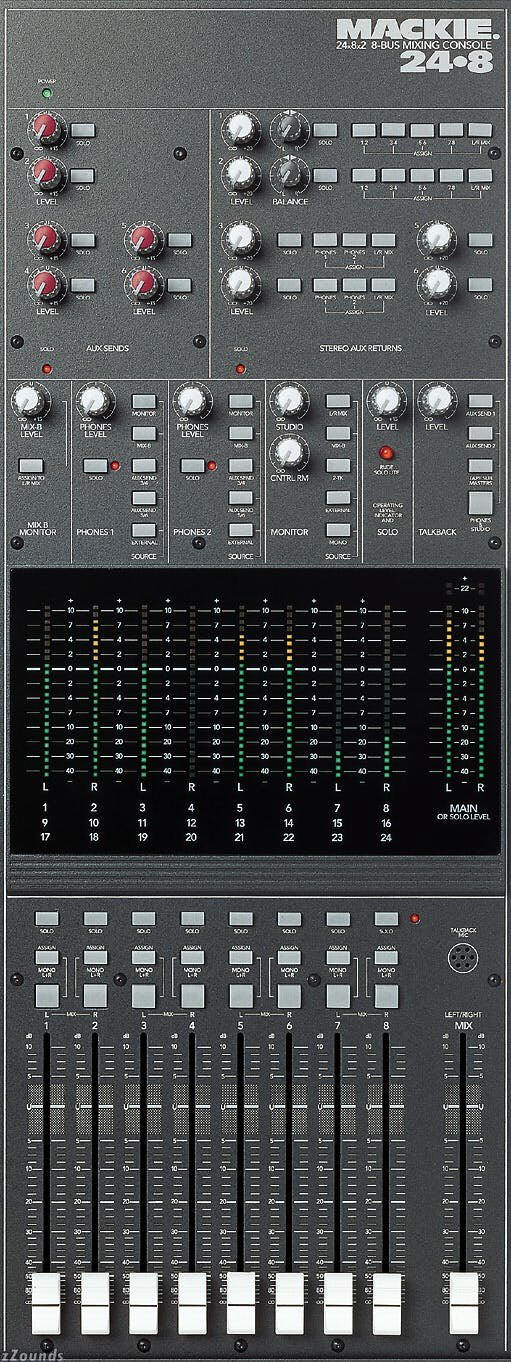The width and height of the screenshot is (511, 1362).
Task: Select Aux Send 5/6 as Phones 2 source
Action: point(240,497)
